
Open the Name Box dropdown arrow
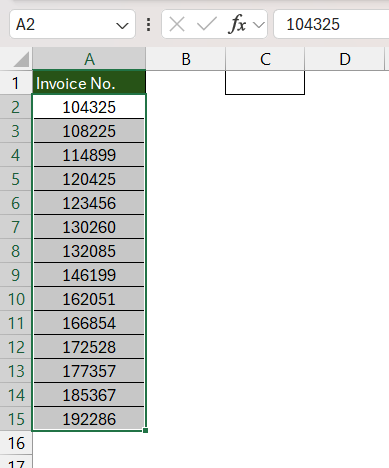[x=122, y=25]
